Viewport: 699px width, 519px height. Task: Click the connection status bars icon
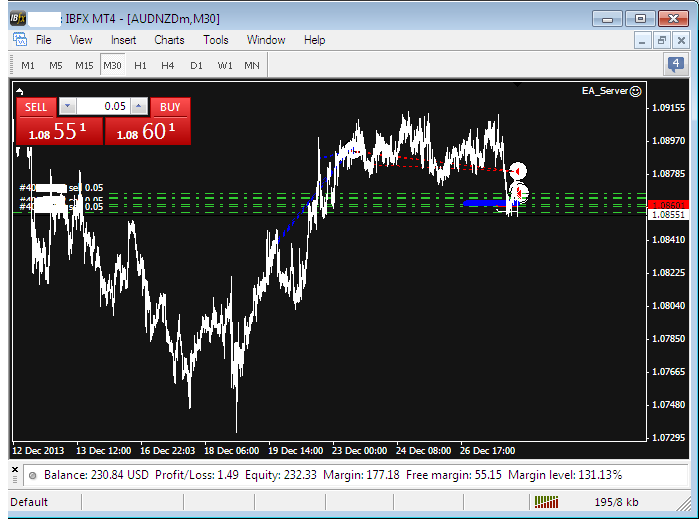(547, 501)
